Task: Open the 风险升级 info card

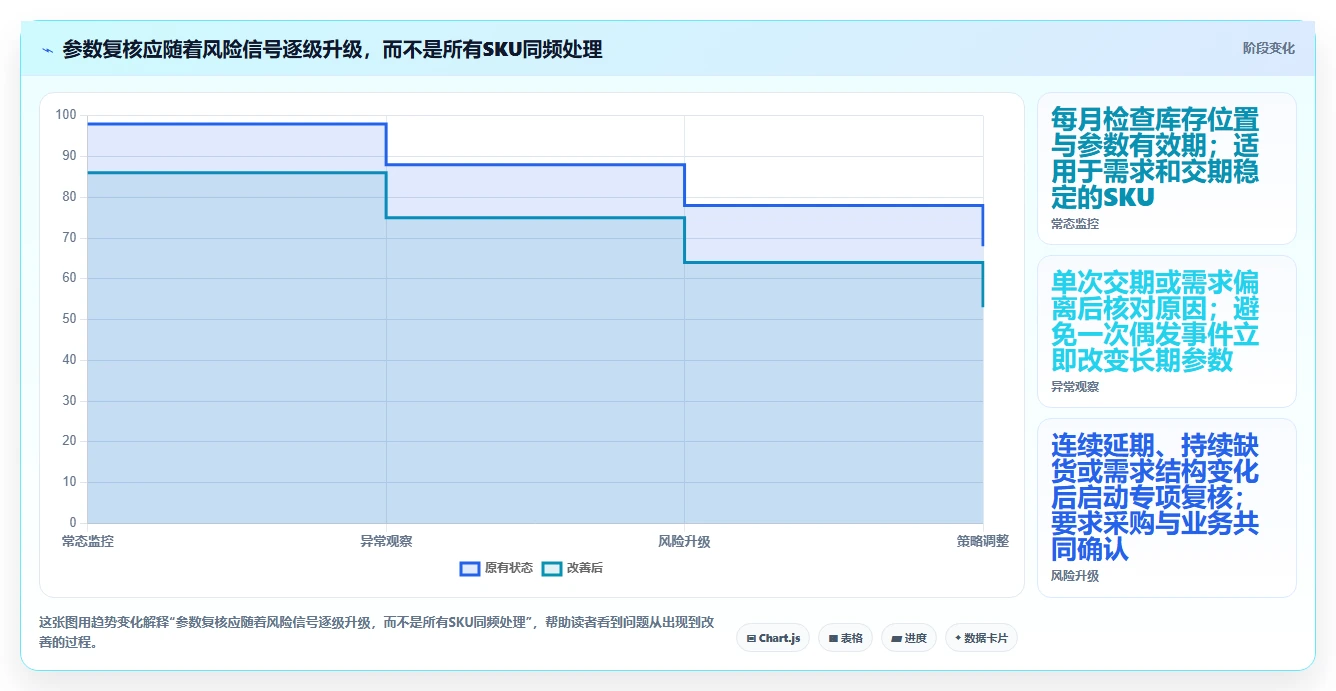Action: coord(1167,508)
